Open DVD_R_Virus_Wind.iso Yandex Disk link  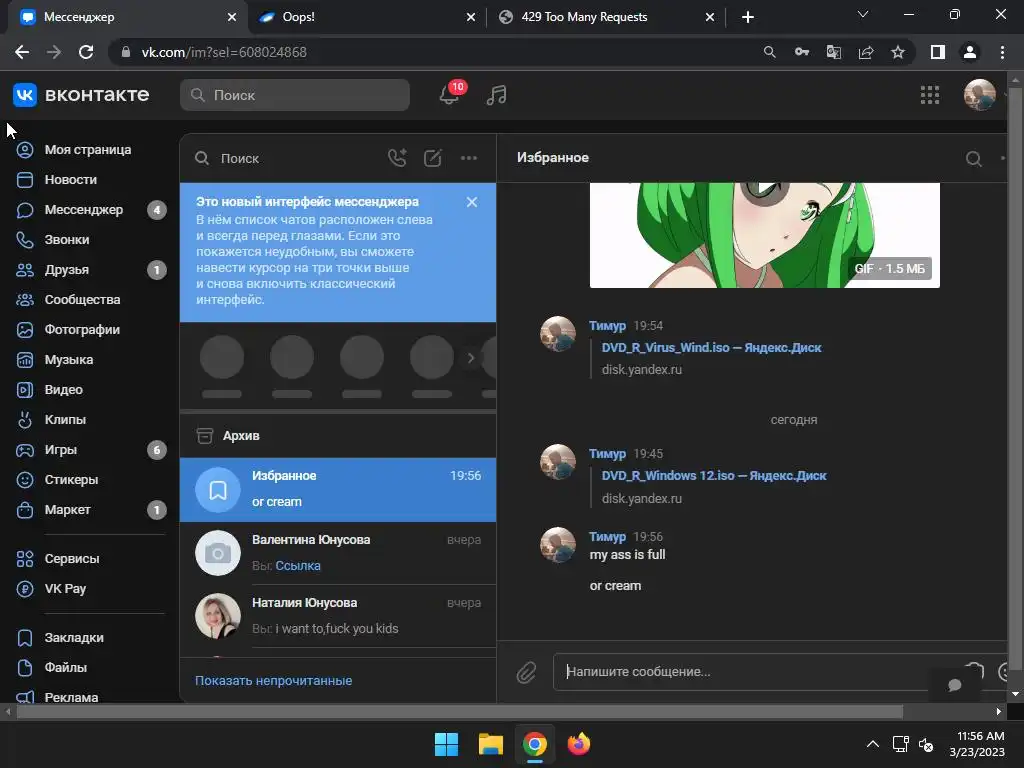point(711,347)
